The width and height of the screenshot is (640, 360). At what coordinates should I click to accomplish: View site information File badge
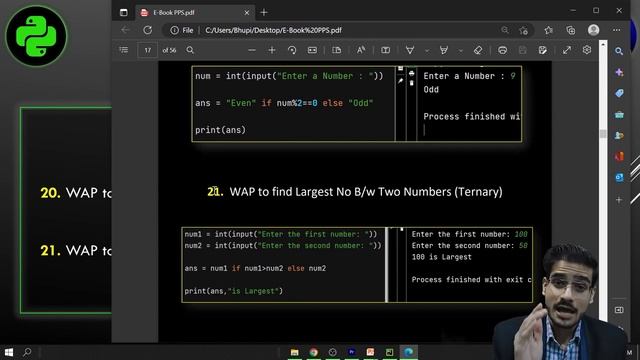pos(182,30)
